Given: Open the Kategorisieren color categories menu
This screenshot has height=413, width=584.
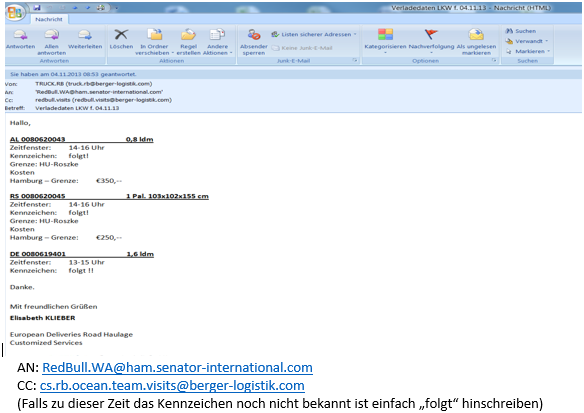Looking at the screenshot, I should [x=385, y=40].
